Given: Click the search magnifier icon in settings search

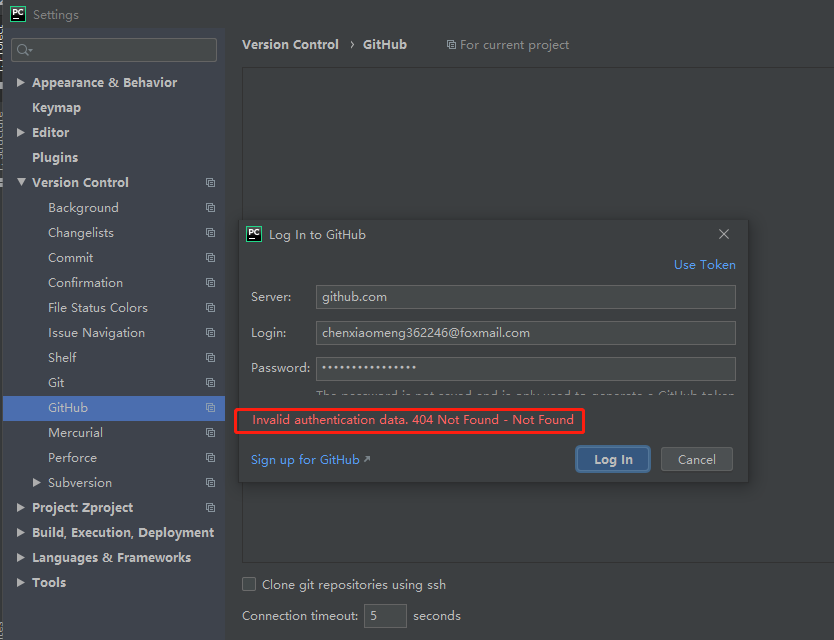Looking at the screenshot, I should tap(24, 50).
